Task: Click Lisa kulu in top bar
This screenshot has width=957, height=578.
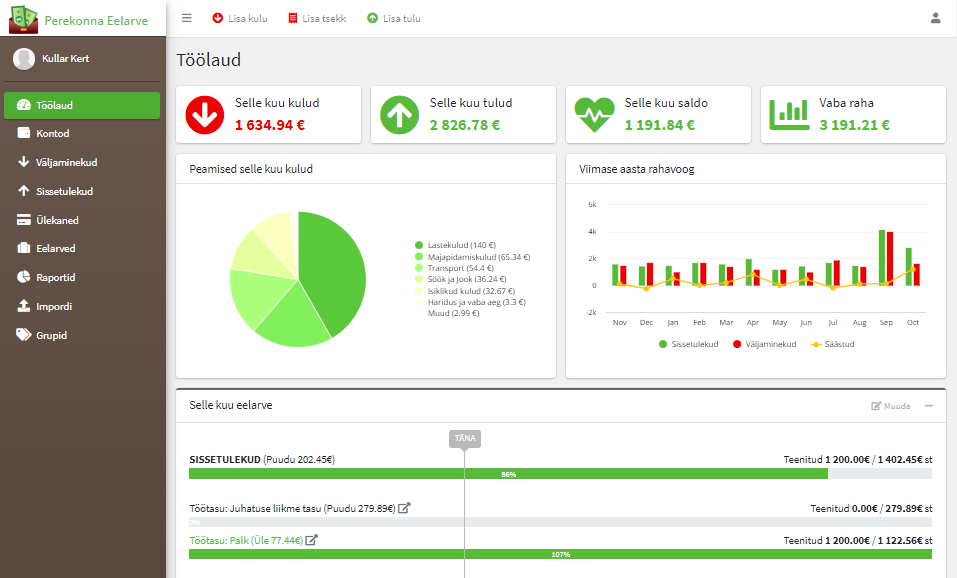Action: 240,18
